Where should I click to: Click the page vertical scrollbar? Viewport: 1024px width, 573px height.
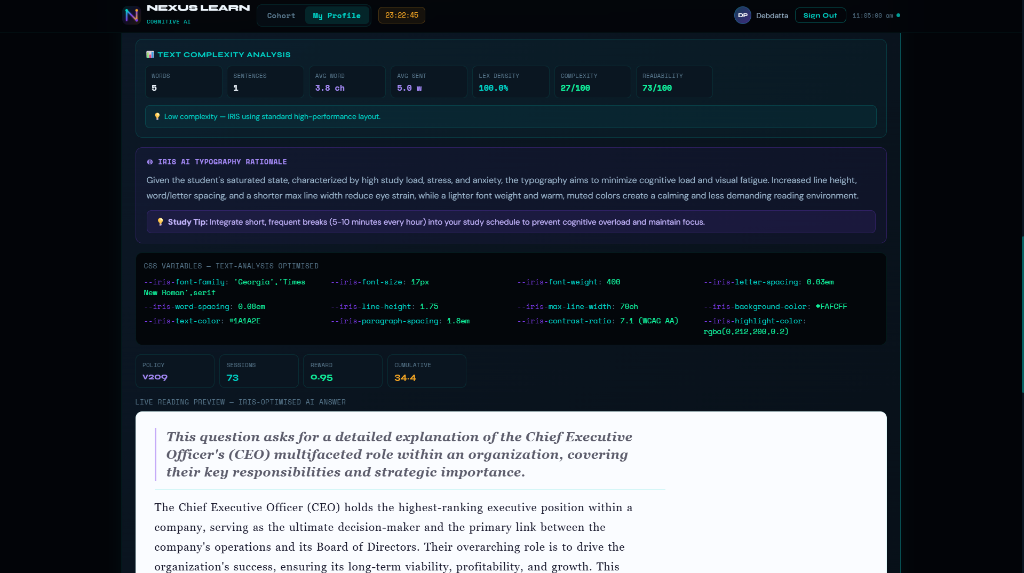[x=1022, y=314]
